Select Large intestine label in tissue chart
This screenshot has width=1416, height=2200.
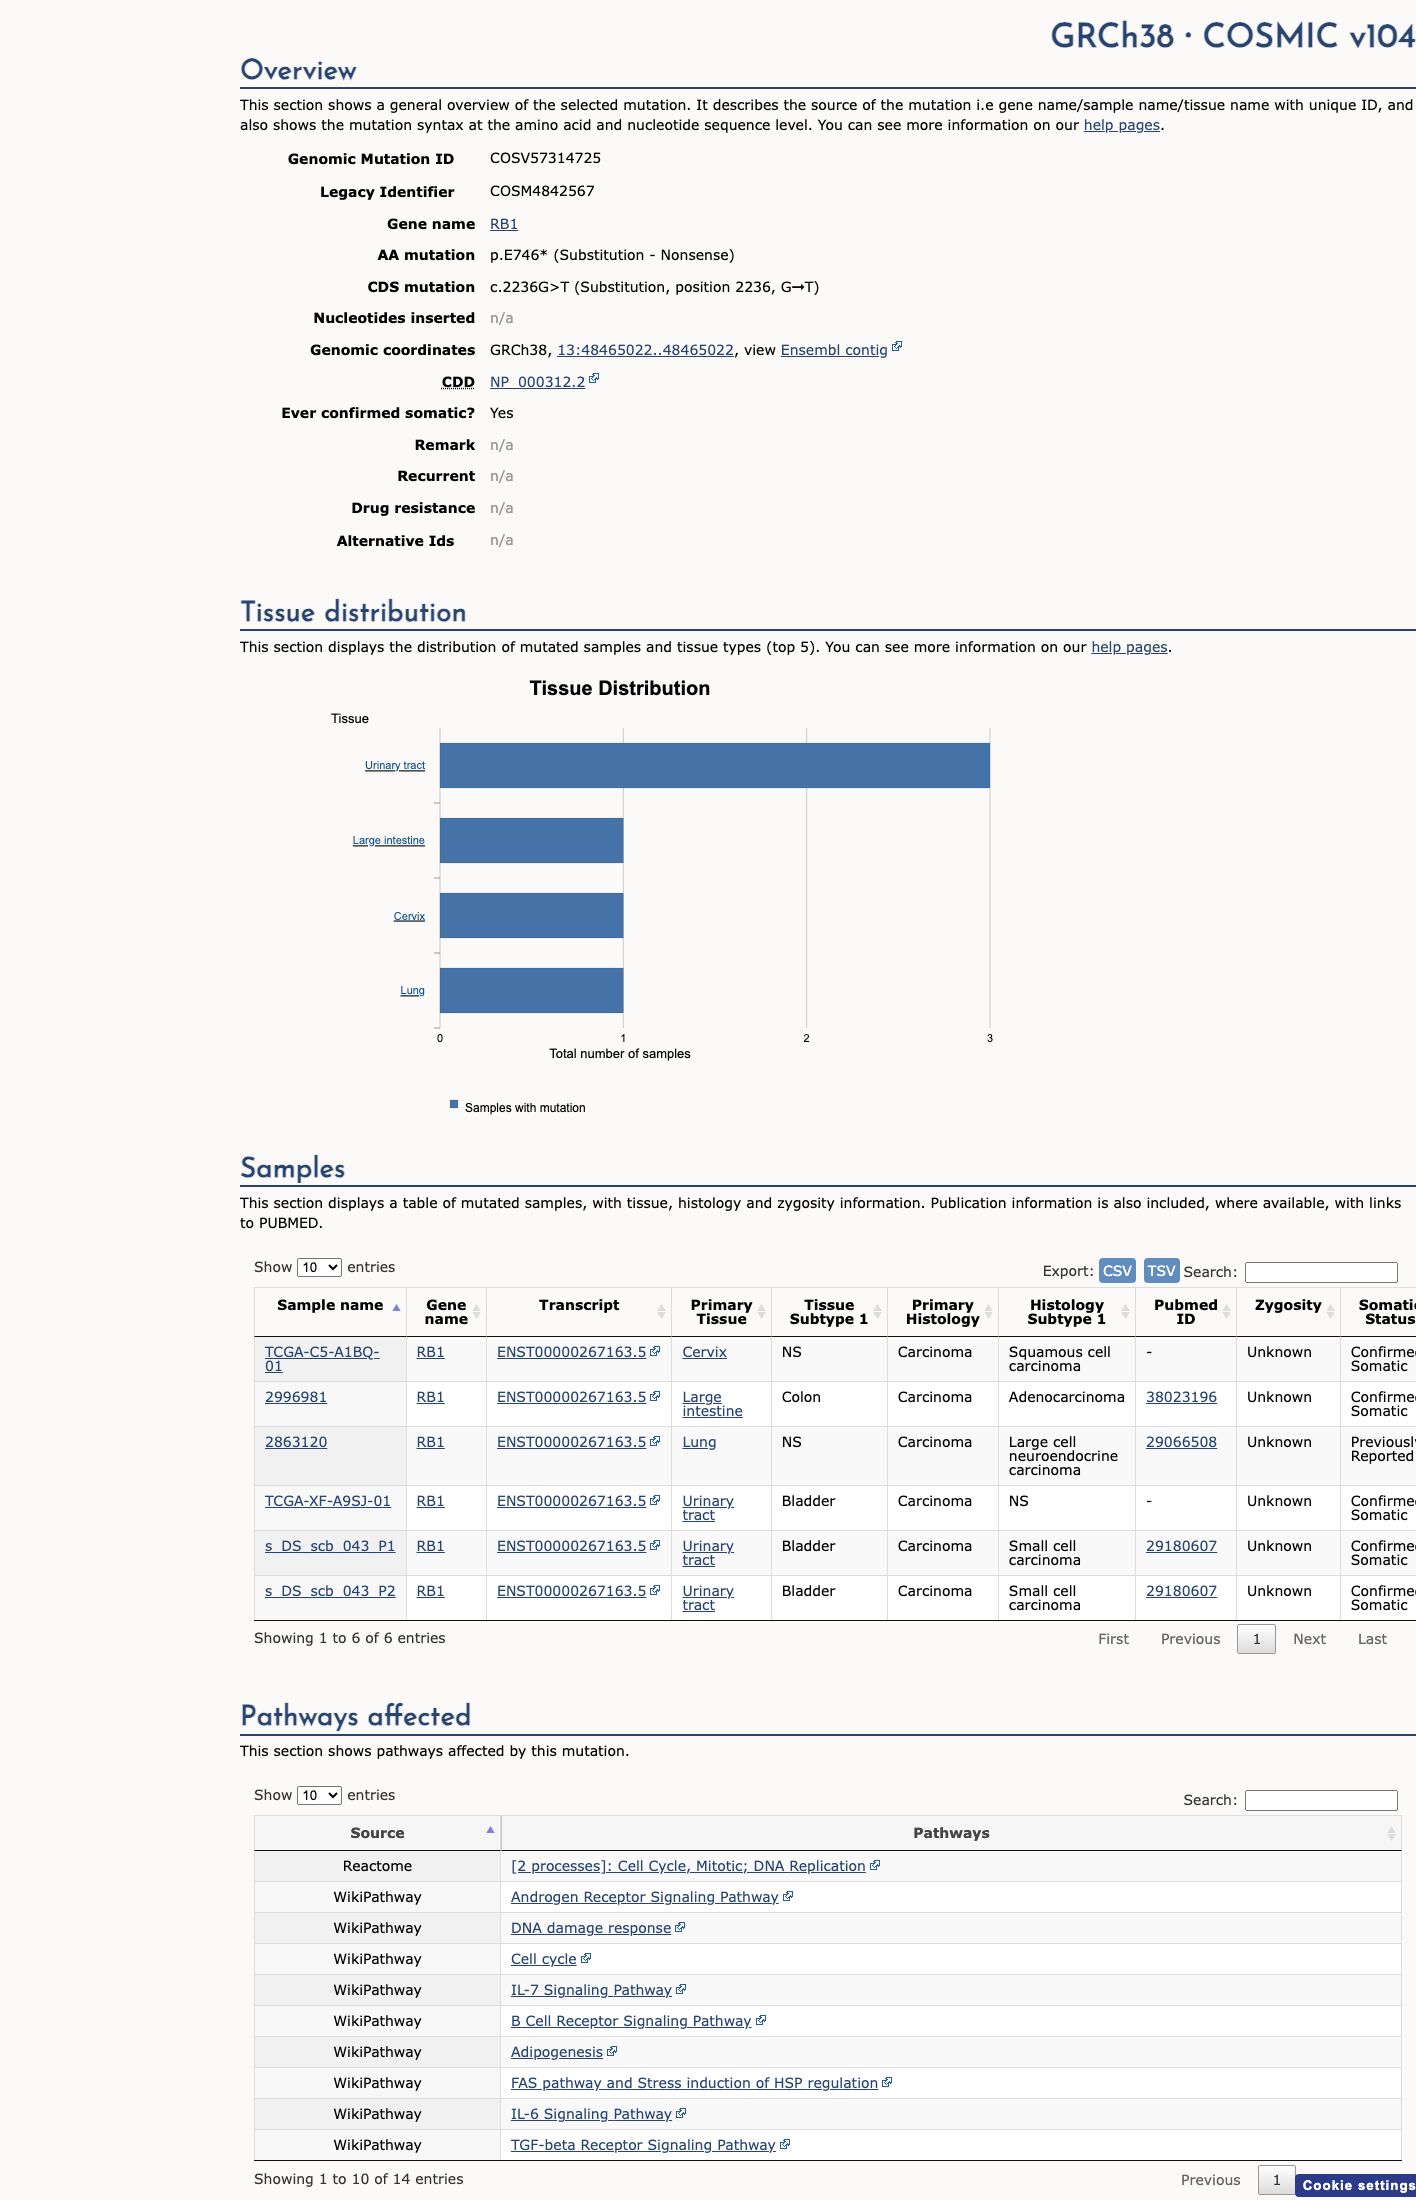pos(388,840)
